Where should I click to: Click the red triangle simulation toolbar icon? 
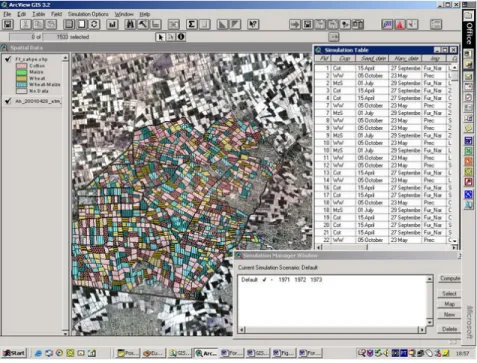[x=400, y=24]
